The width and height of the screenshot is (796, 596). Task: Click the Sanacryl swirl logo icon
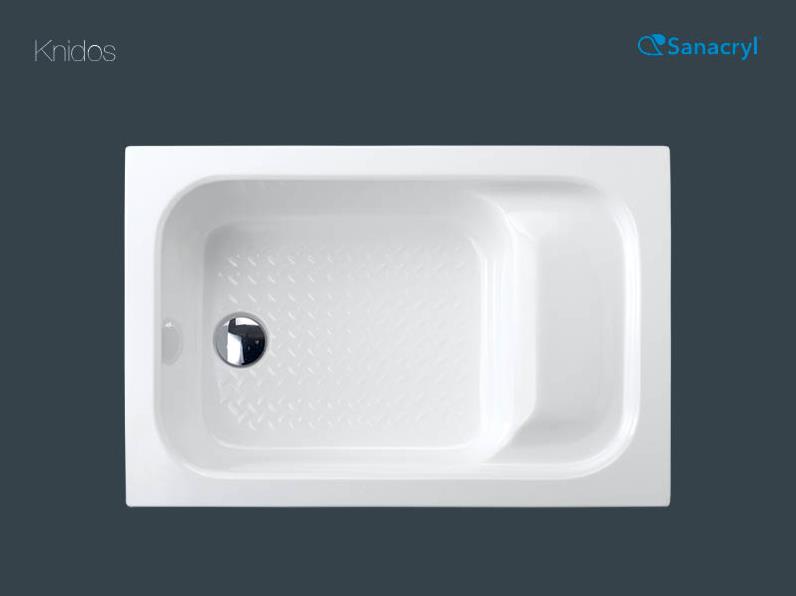tap(652, 45)
